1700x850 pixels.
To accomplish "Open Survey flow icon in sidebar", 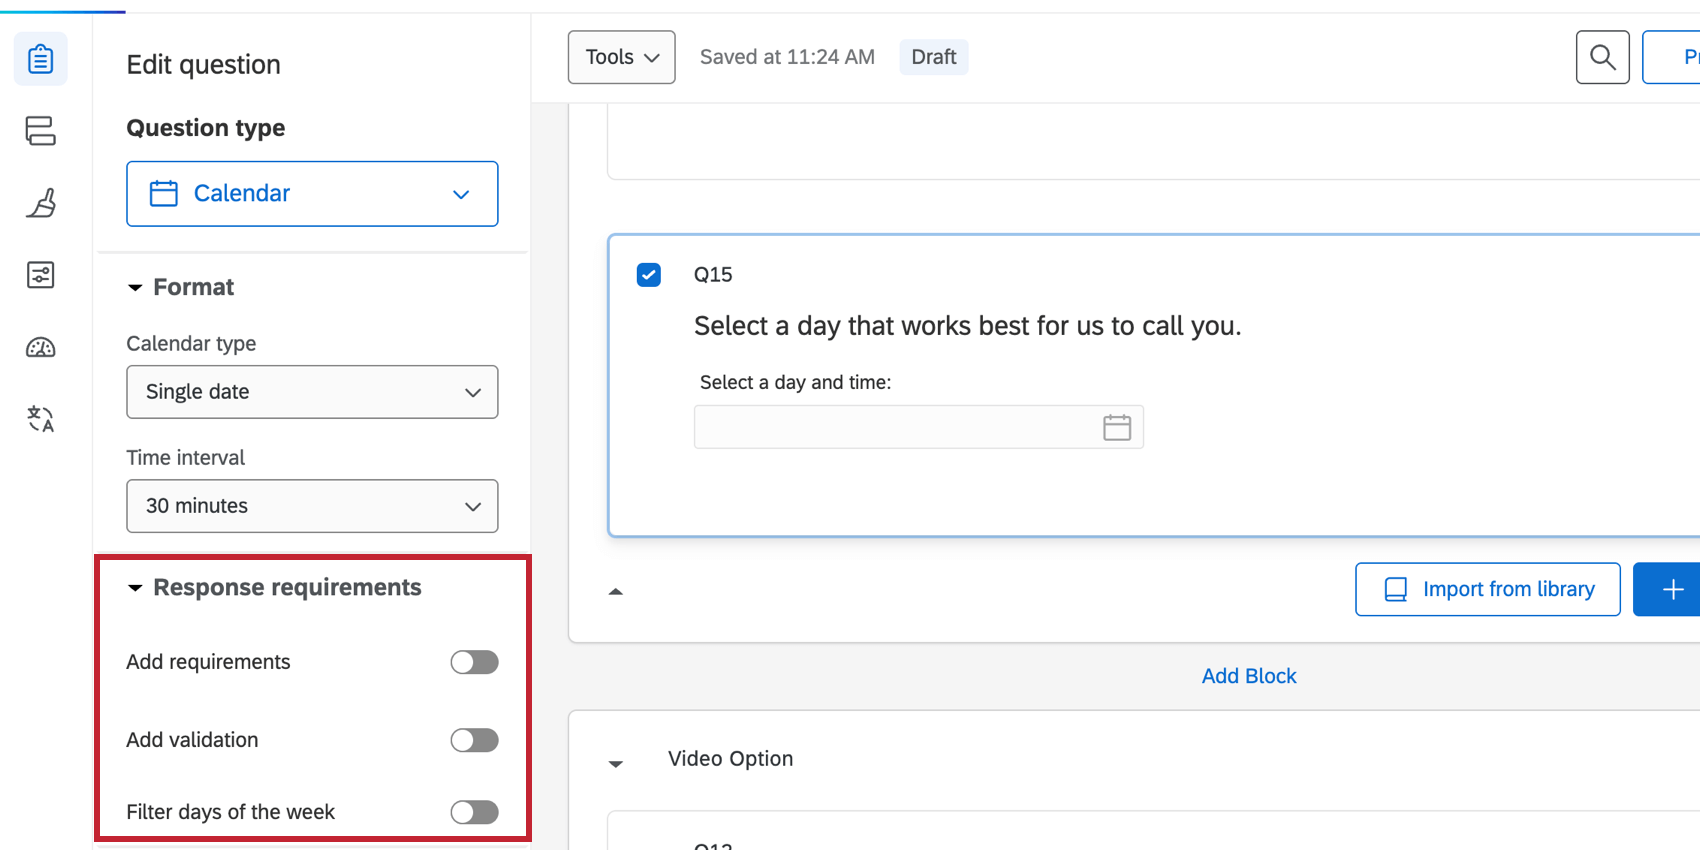I will coord(41,131).
